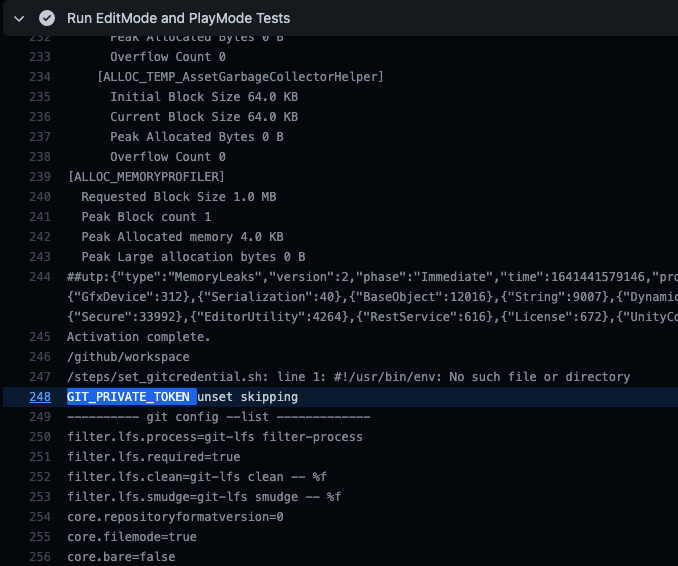Click 'filter.lfs.process=git-lfs filter-process' line
678x566 pixels.
[x=215, y=437]
